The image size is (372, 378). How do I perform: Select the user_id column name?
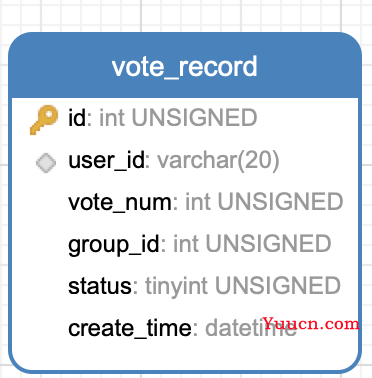pyautogui.click(x=106, y=160)
